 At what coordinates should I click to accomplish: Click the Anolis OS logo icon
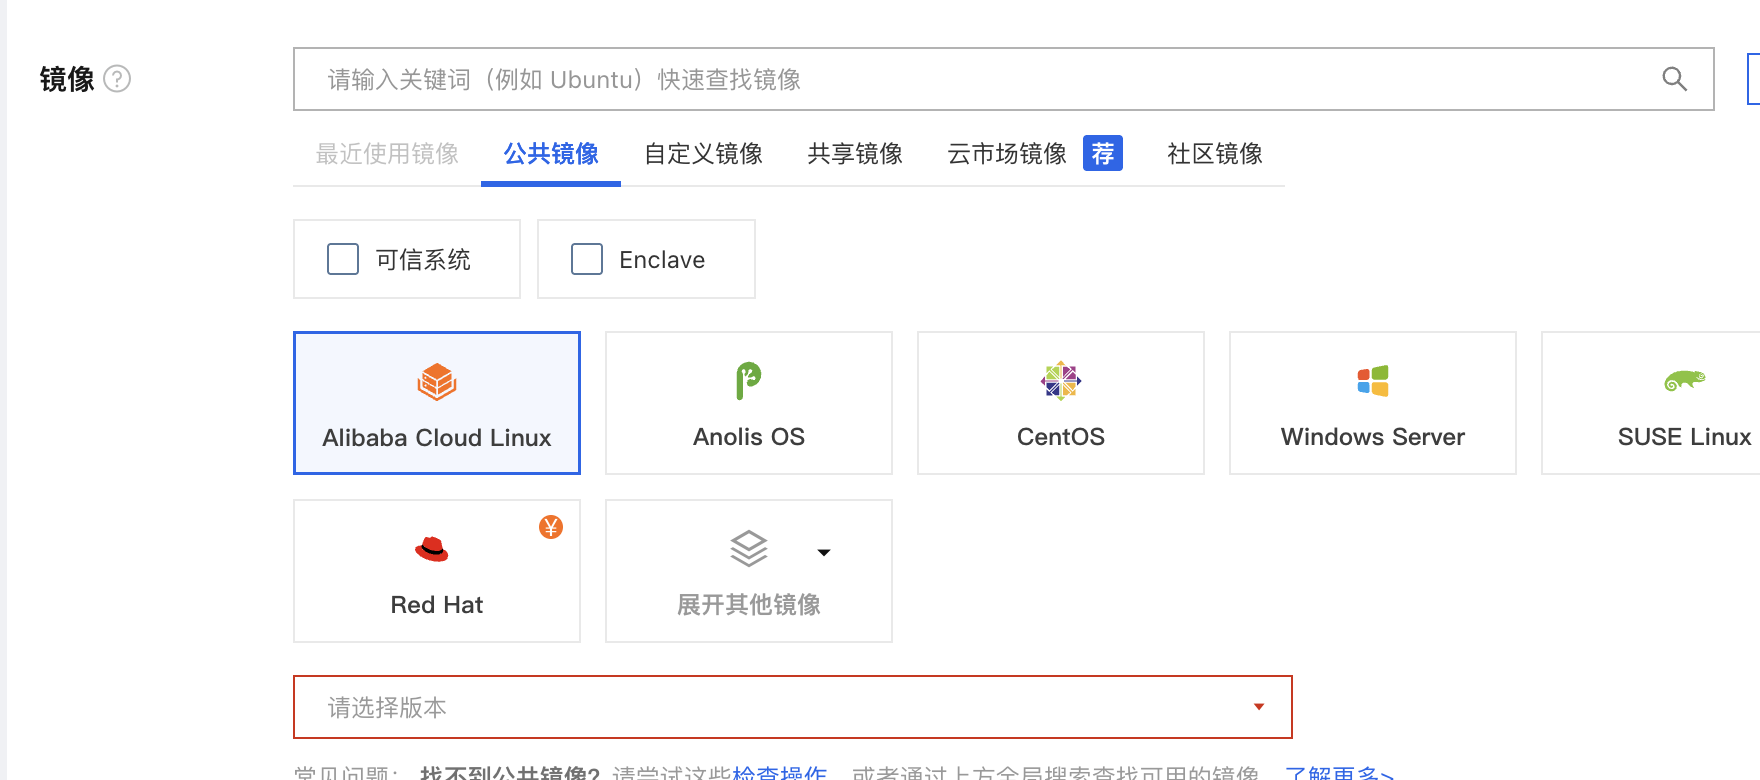pos(748,381)
